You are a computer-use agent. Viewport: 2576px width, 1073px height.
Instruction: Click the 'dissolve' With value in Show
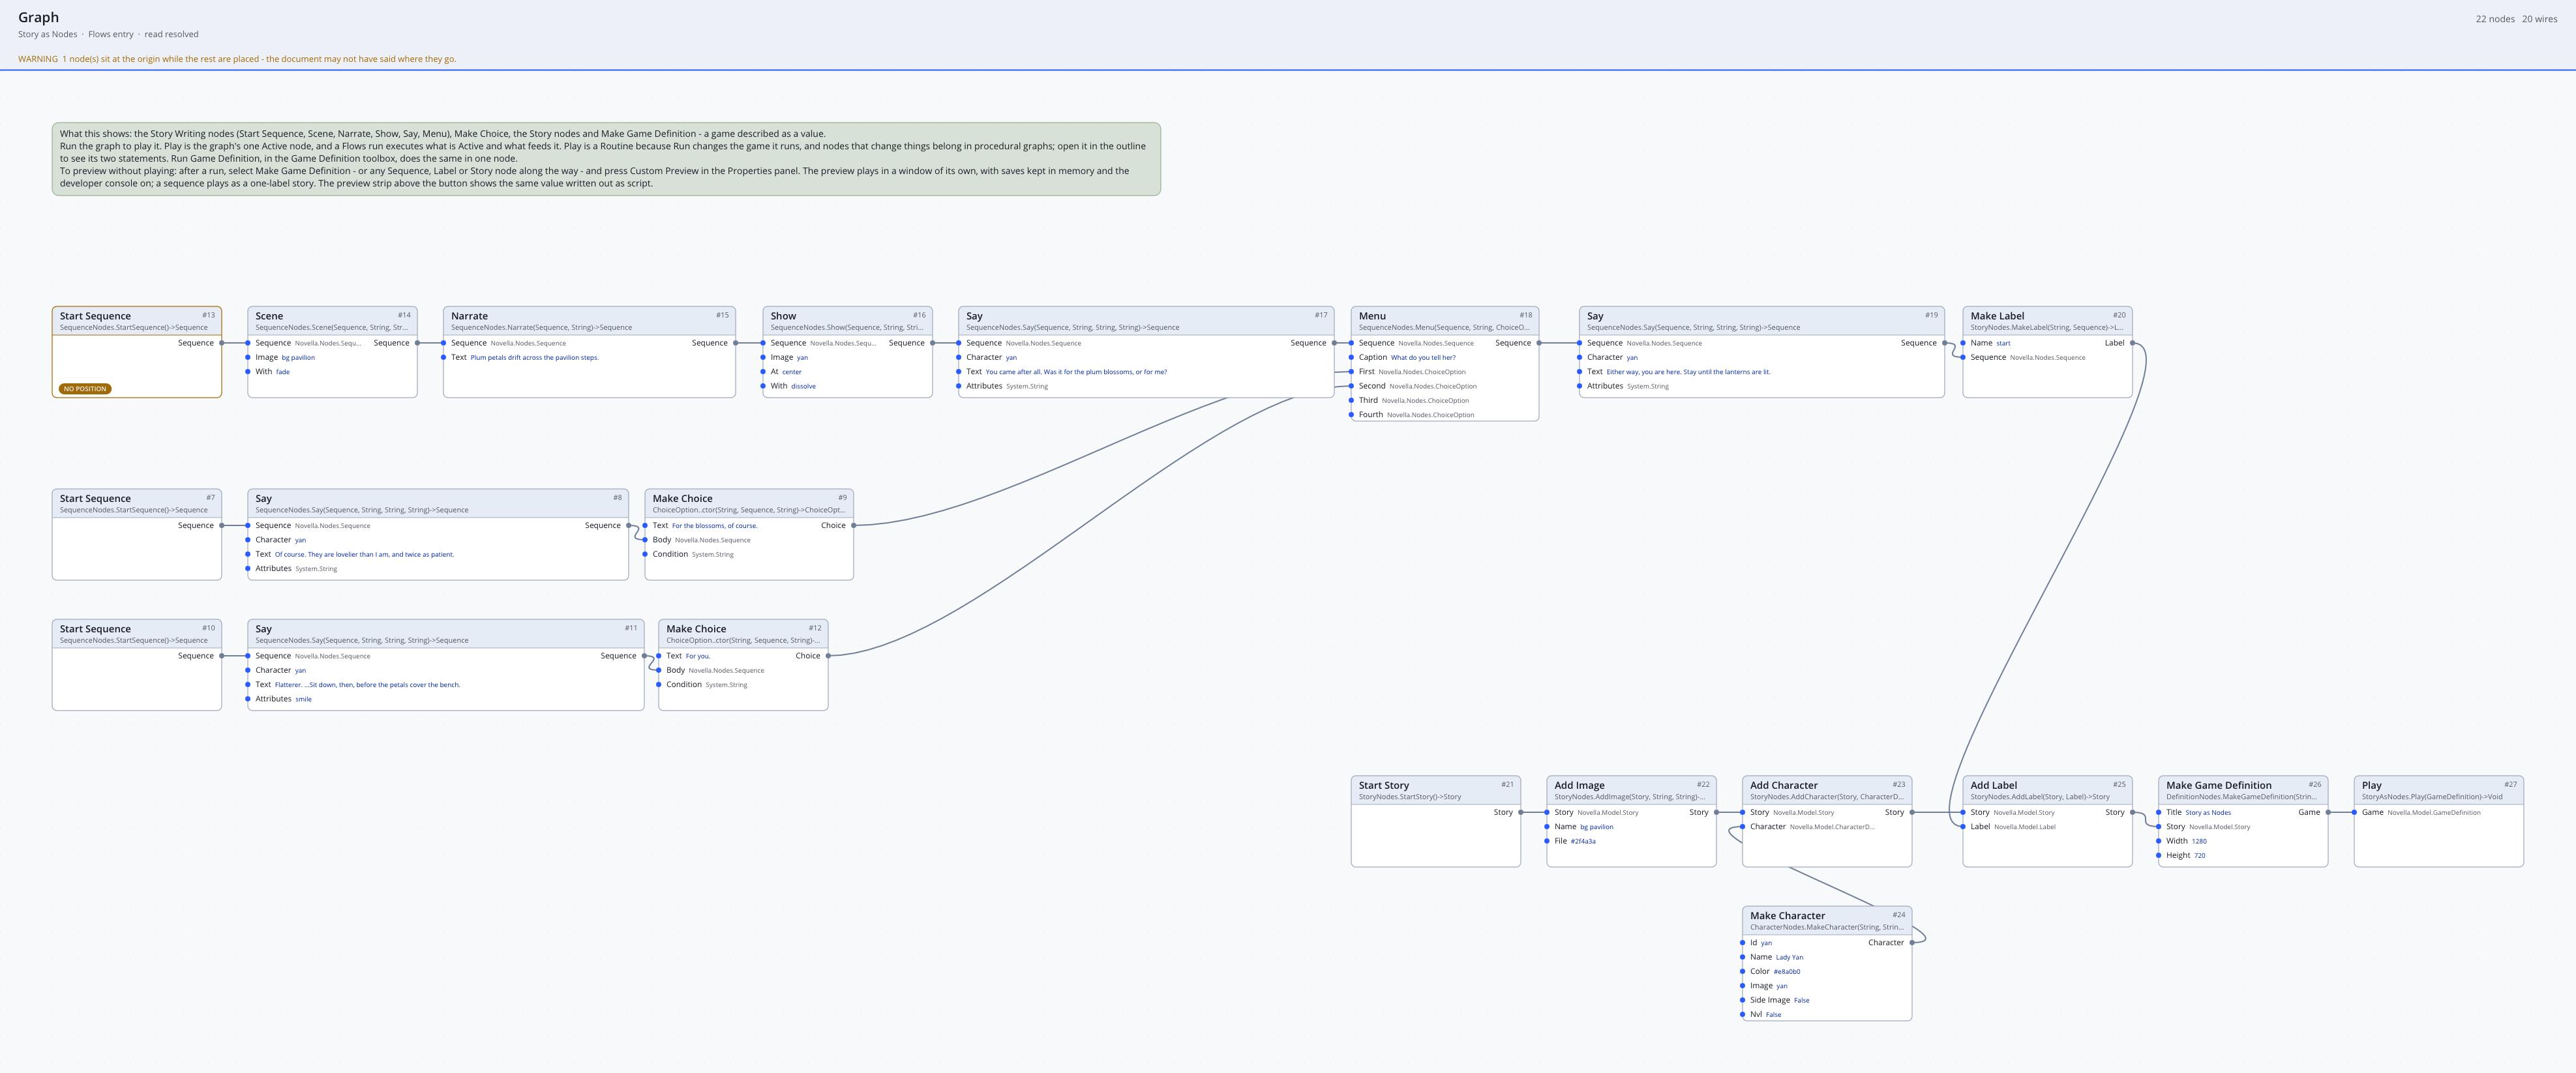[803, 386]
